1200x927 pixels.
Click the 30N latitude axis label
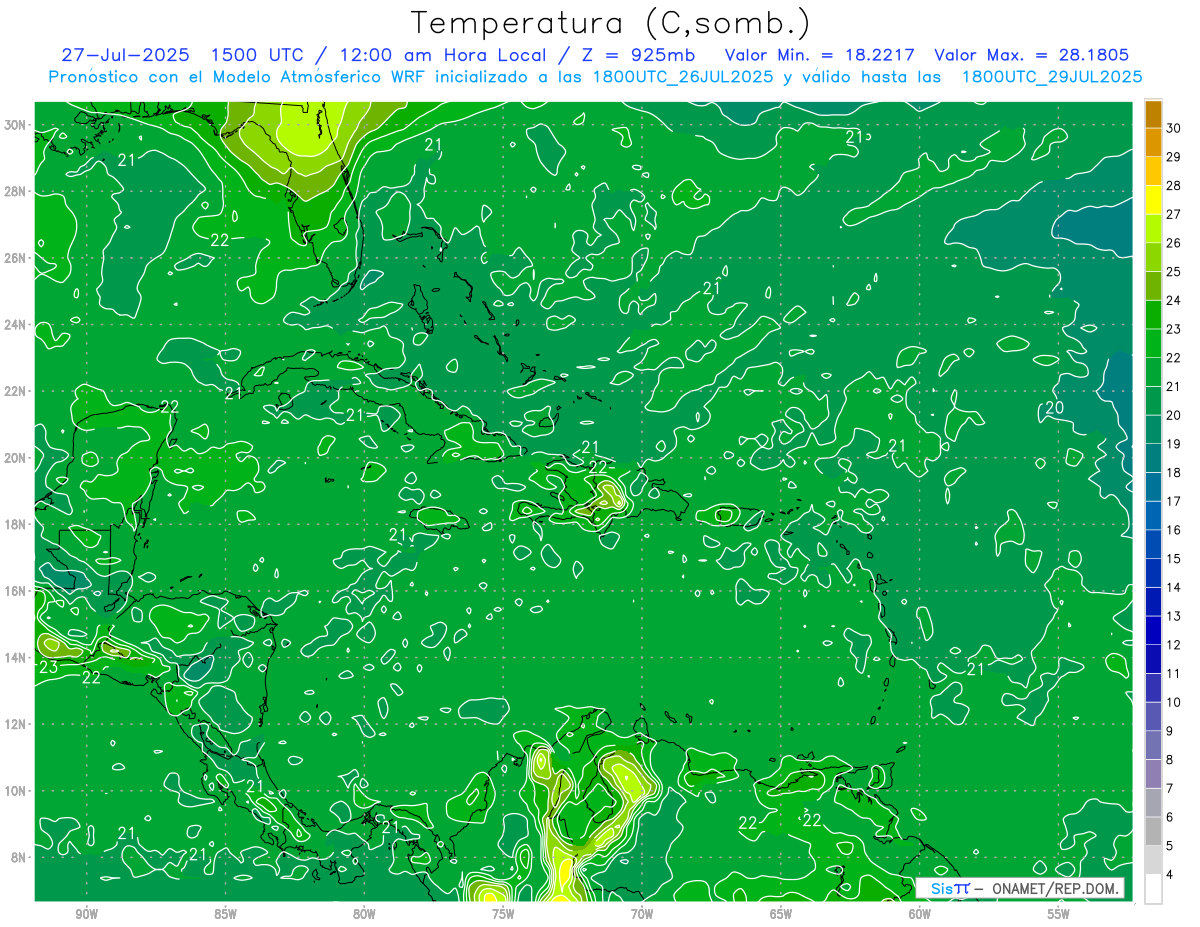coord(15,125)
